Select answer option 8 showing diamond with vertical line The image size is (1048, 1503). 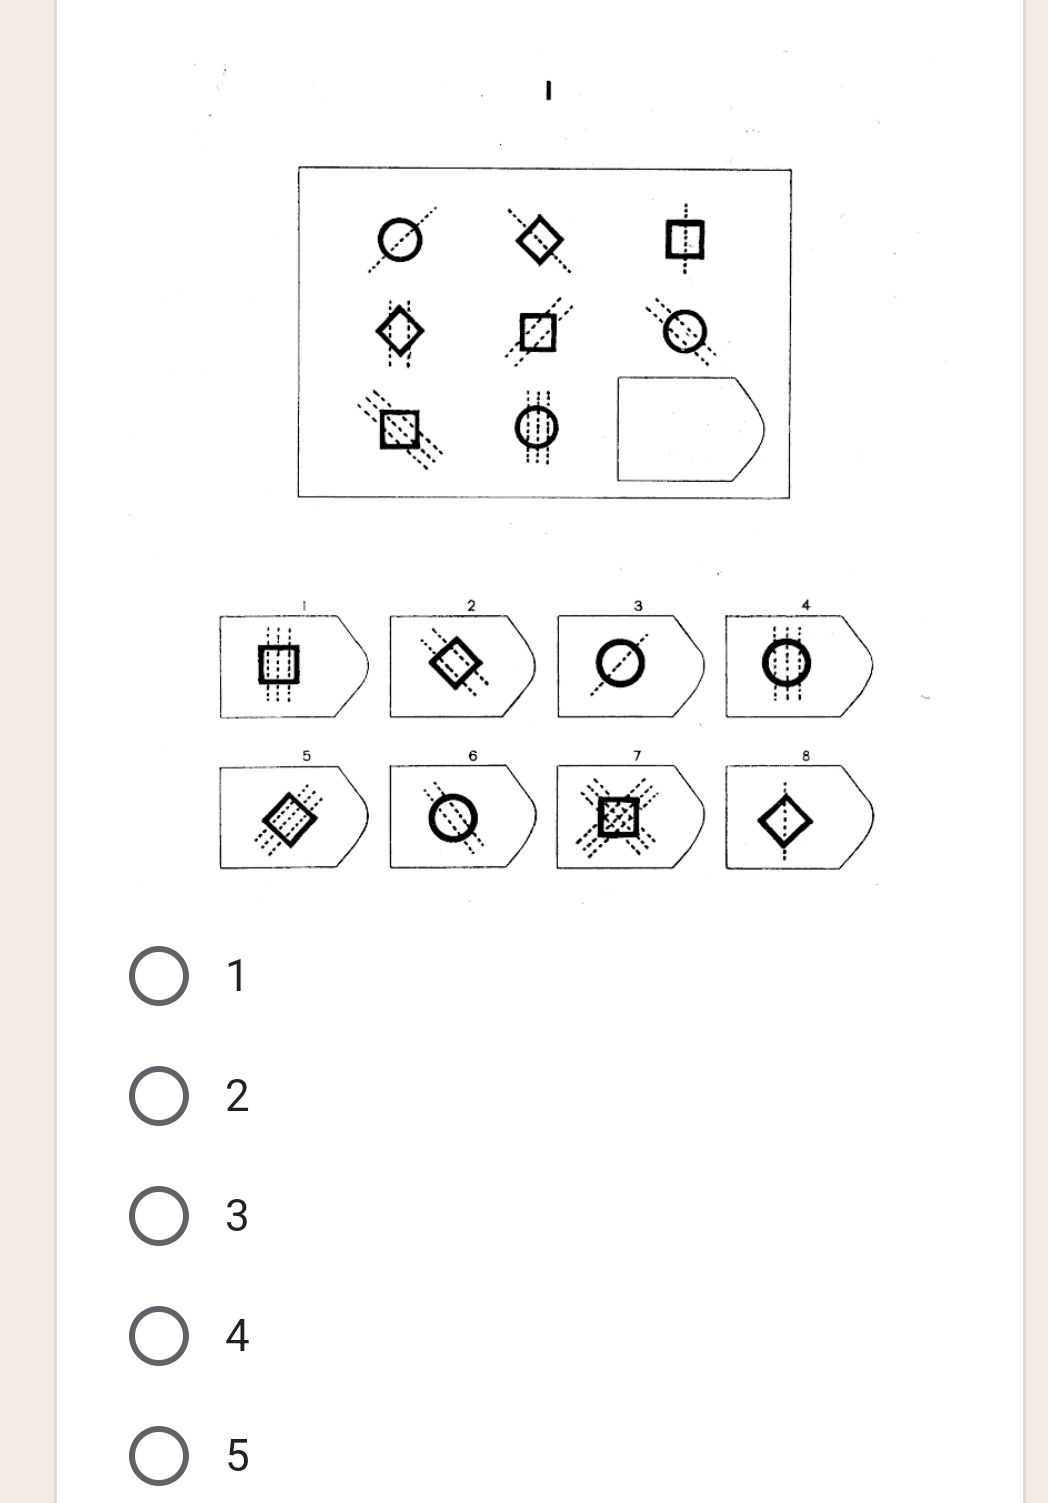pos(786,818)
